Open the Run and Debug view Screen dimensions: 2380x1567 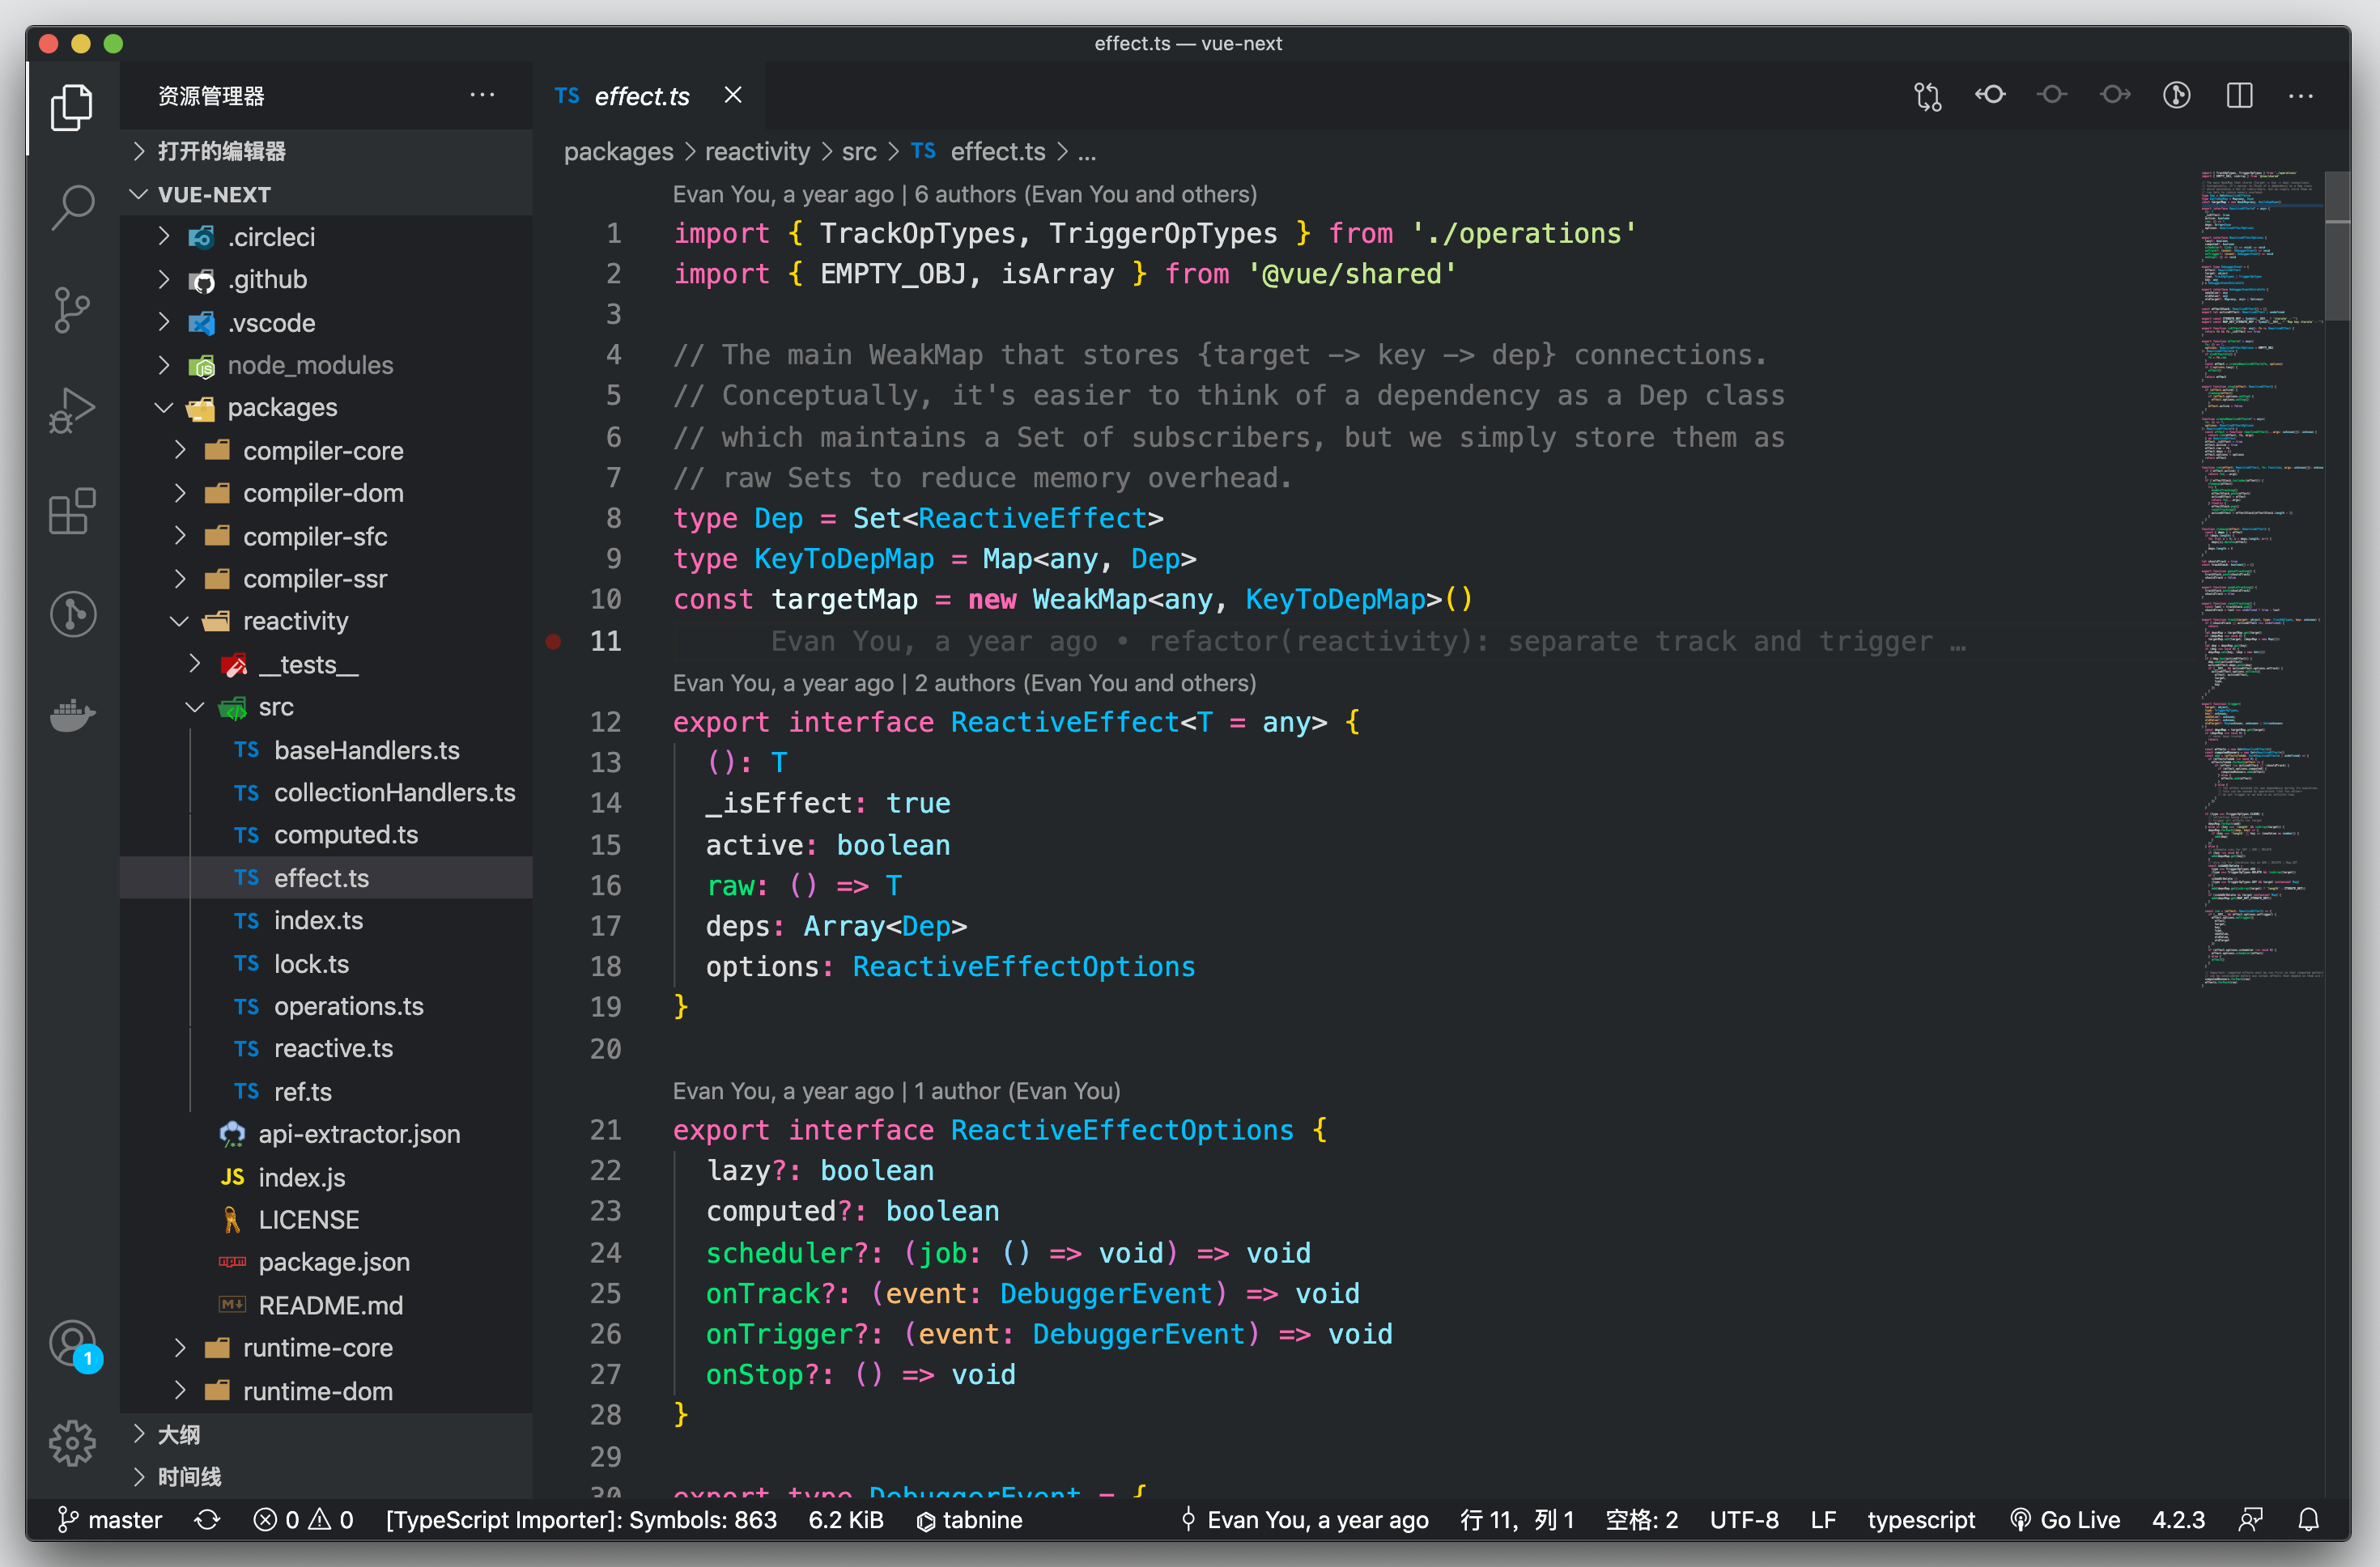(72, 410)
